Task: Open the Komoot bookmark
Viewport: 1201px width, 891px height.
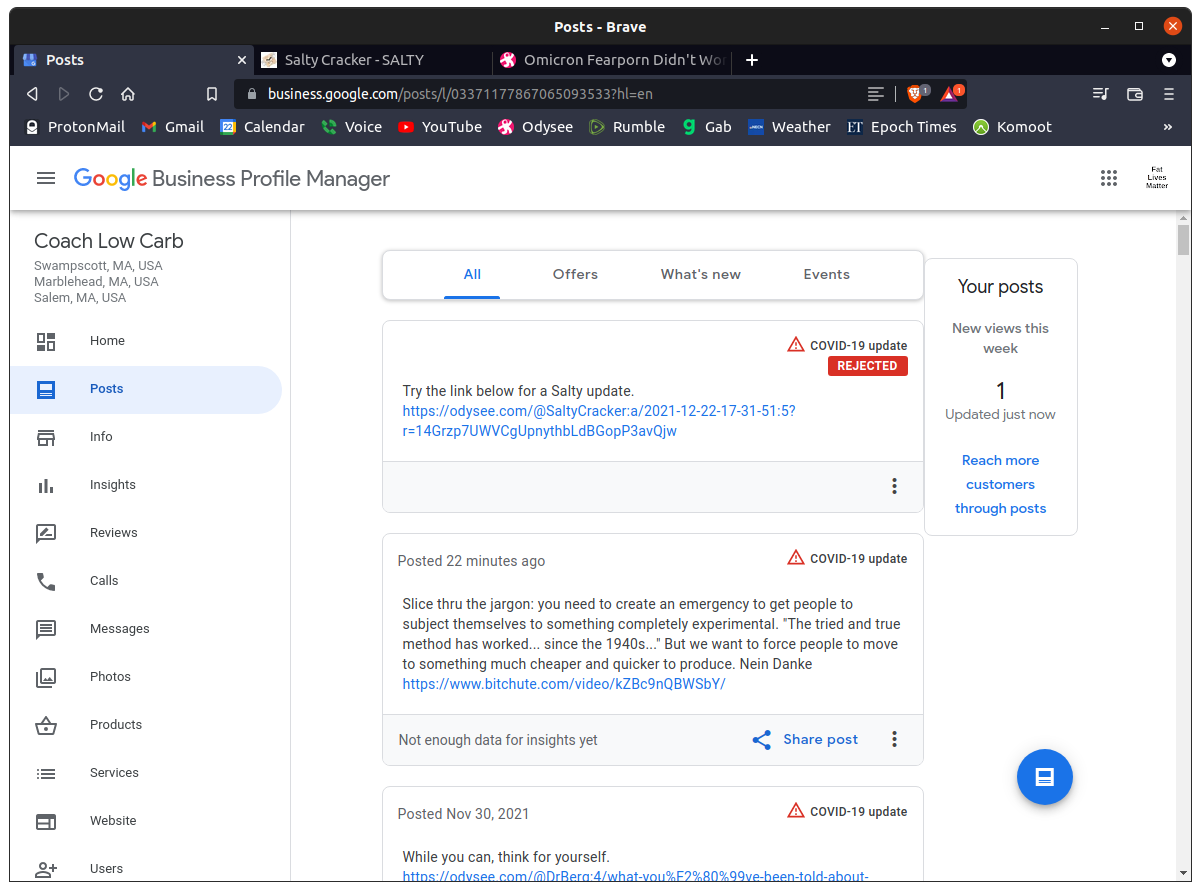Action: [1013, 127]
